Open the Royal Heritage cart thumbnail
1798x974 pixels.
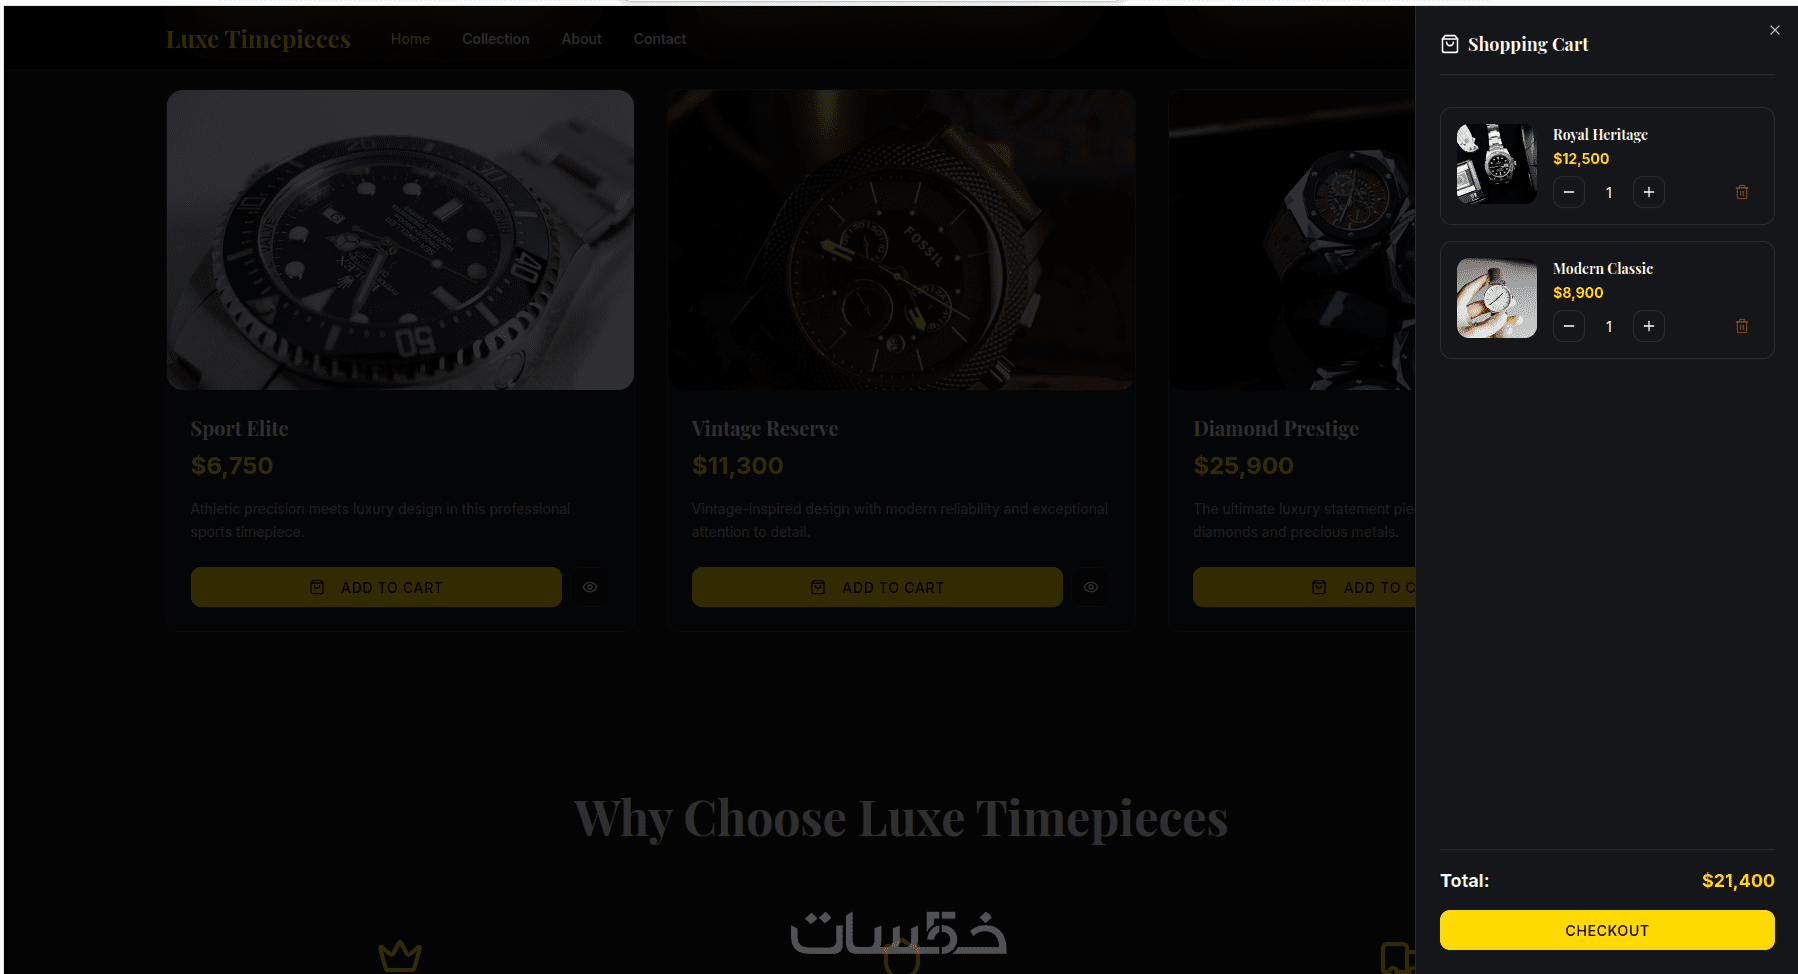pyautogui.click(x=1497, y=164)
